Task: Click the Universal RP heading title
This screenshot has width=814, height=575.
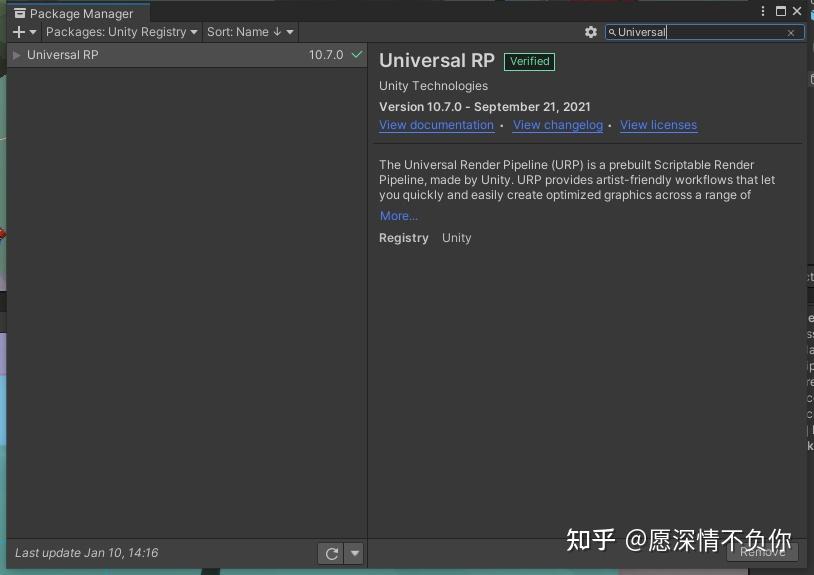Action: pyautogui.click(x=437, y=61)
